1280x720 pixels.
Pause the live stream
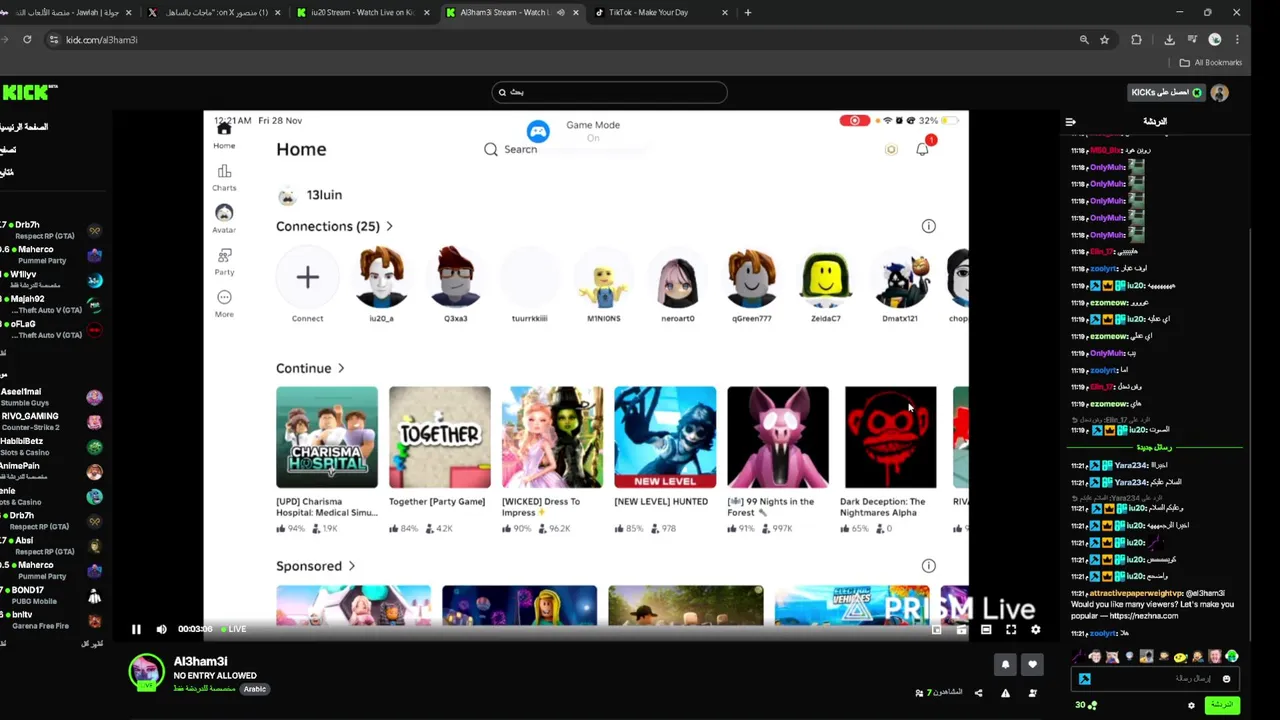click(136, 630)
